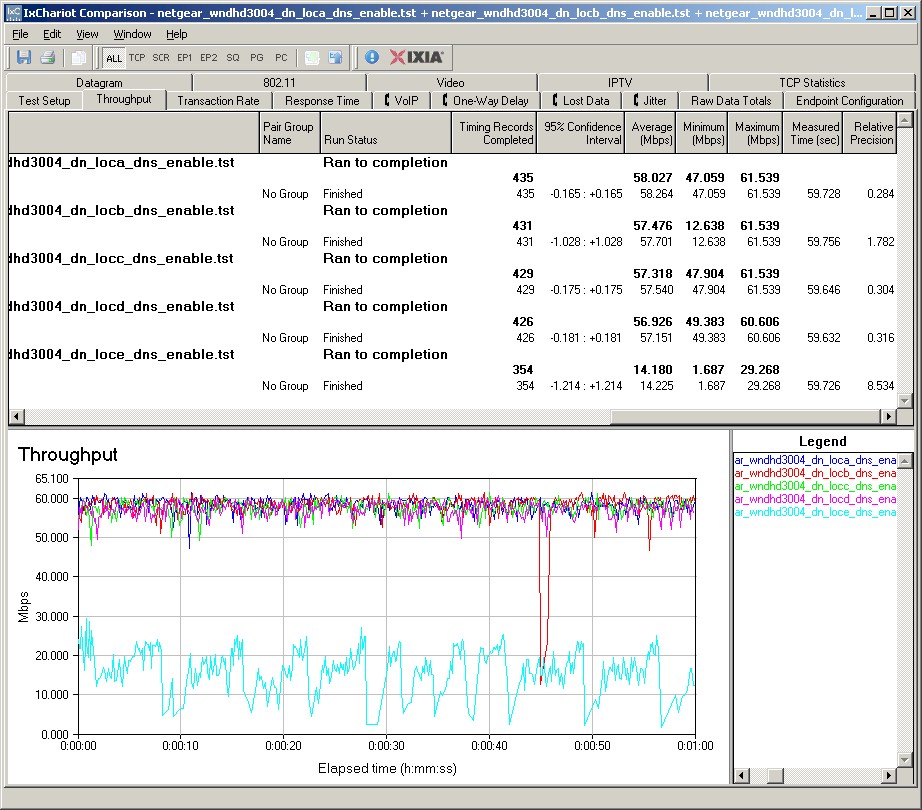
Task: Switch to the Datagram tab
Action: (x=99, y=83)
